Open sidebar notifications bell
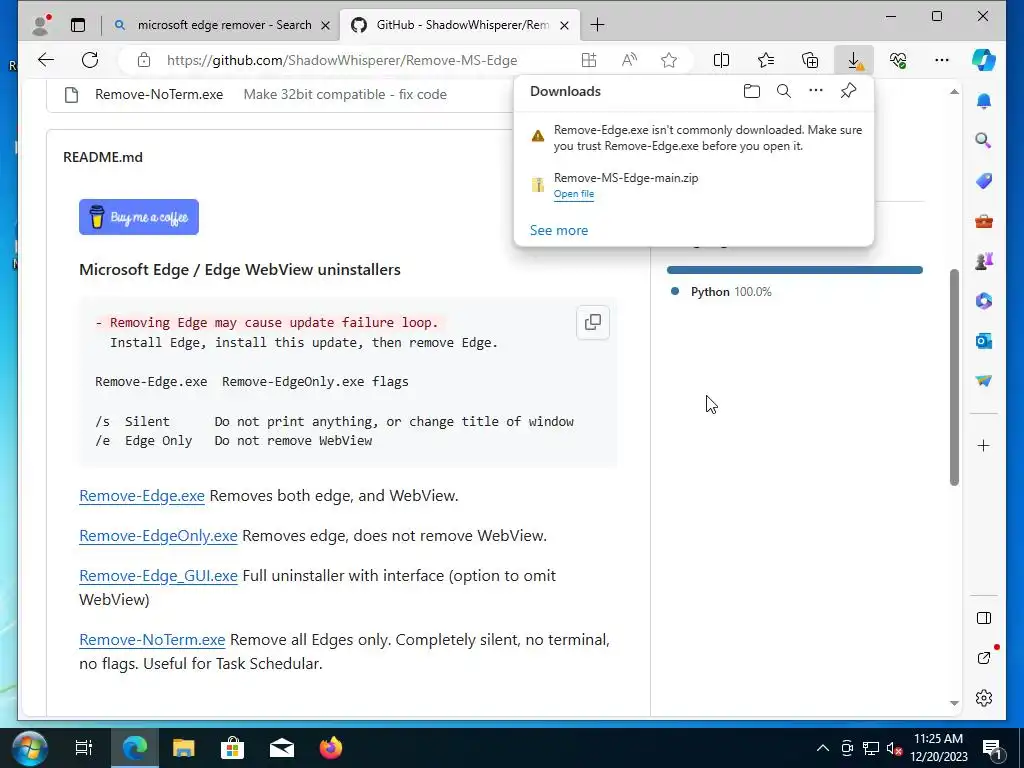 pyautogui.click(x=984, y=101)
